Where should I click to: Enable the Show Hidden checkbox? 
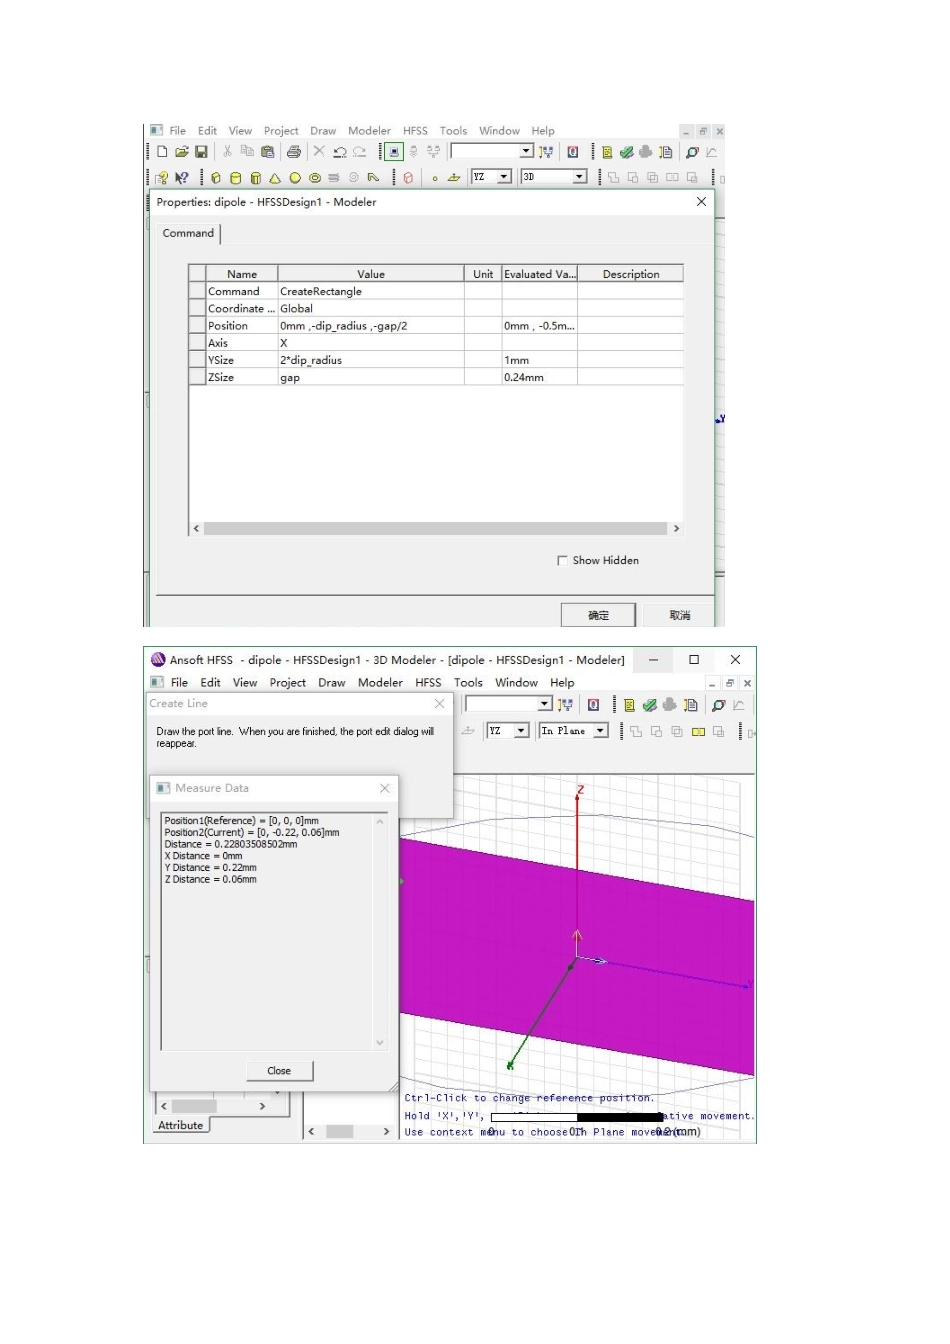[x=562, y=561]
